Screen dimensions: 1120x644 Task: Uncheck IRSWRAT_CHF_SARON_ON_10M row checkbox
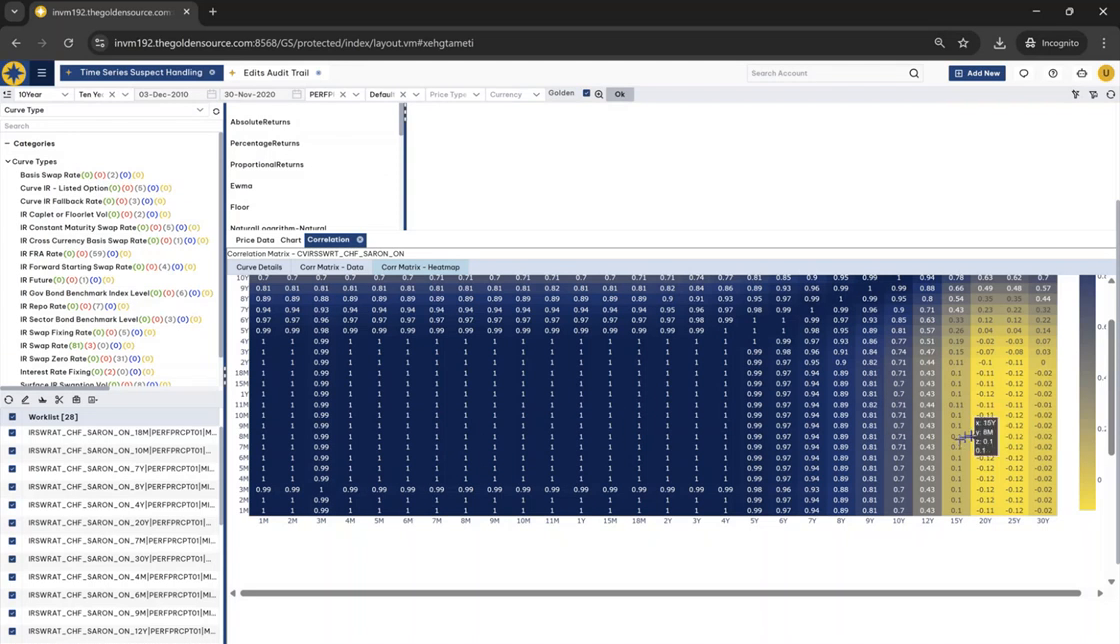point(12,451)
